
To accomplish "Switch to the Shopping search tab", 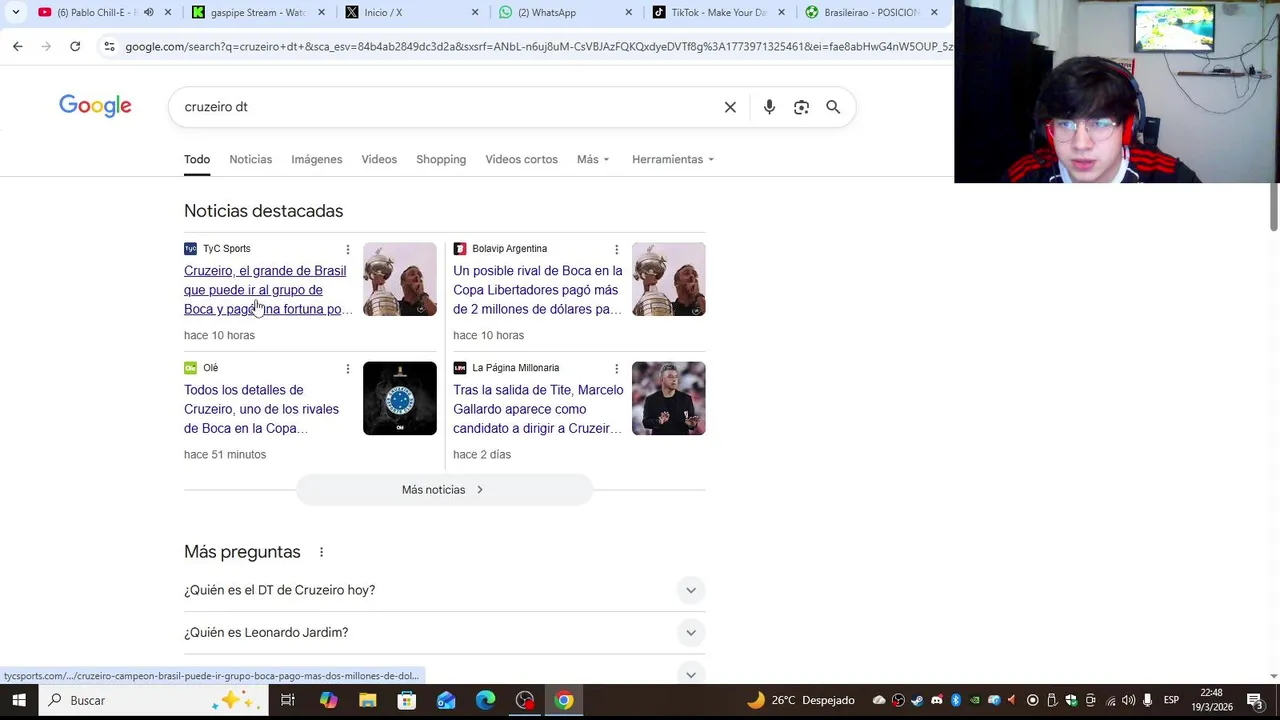I will coord(441,159).
